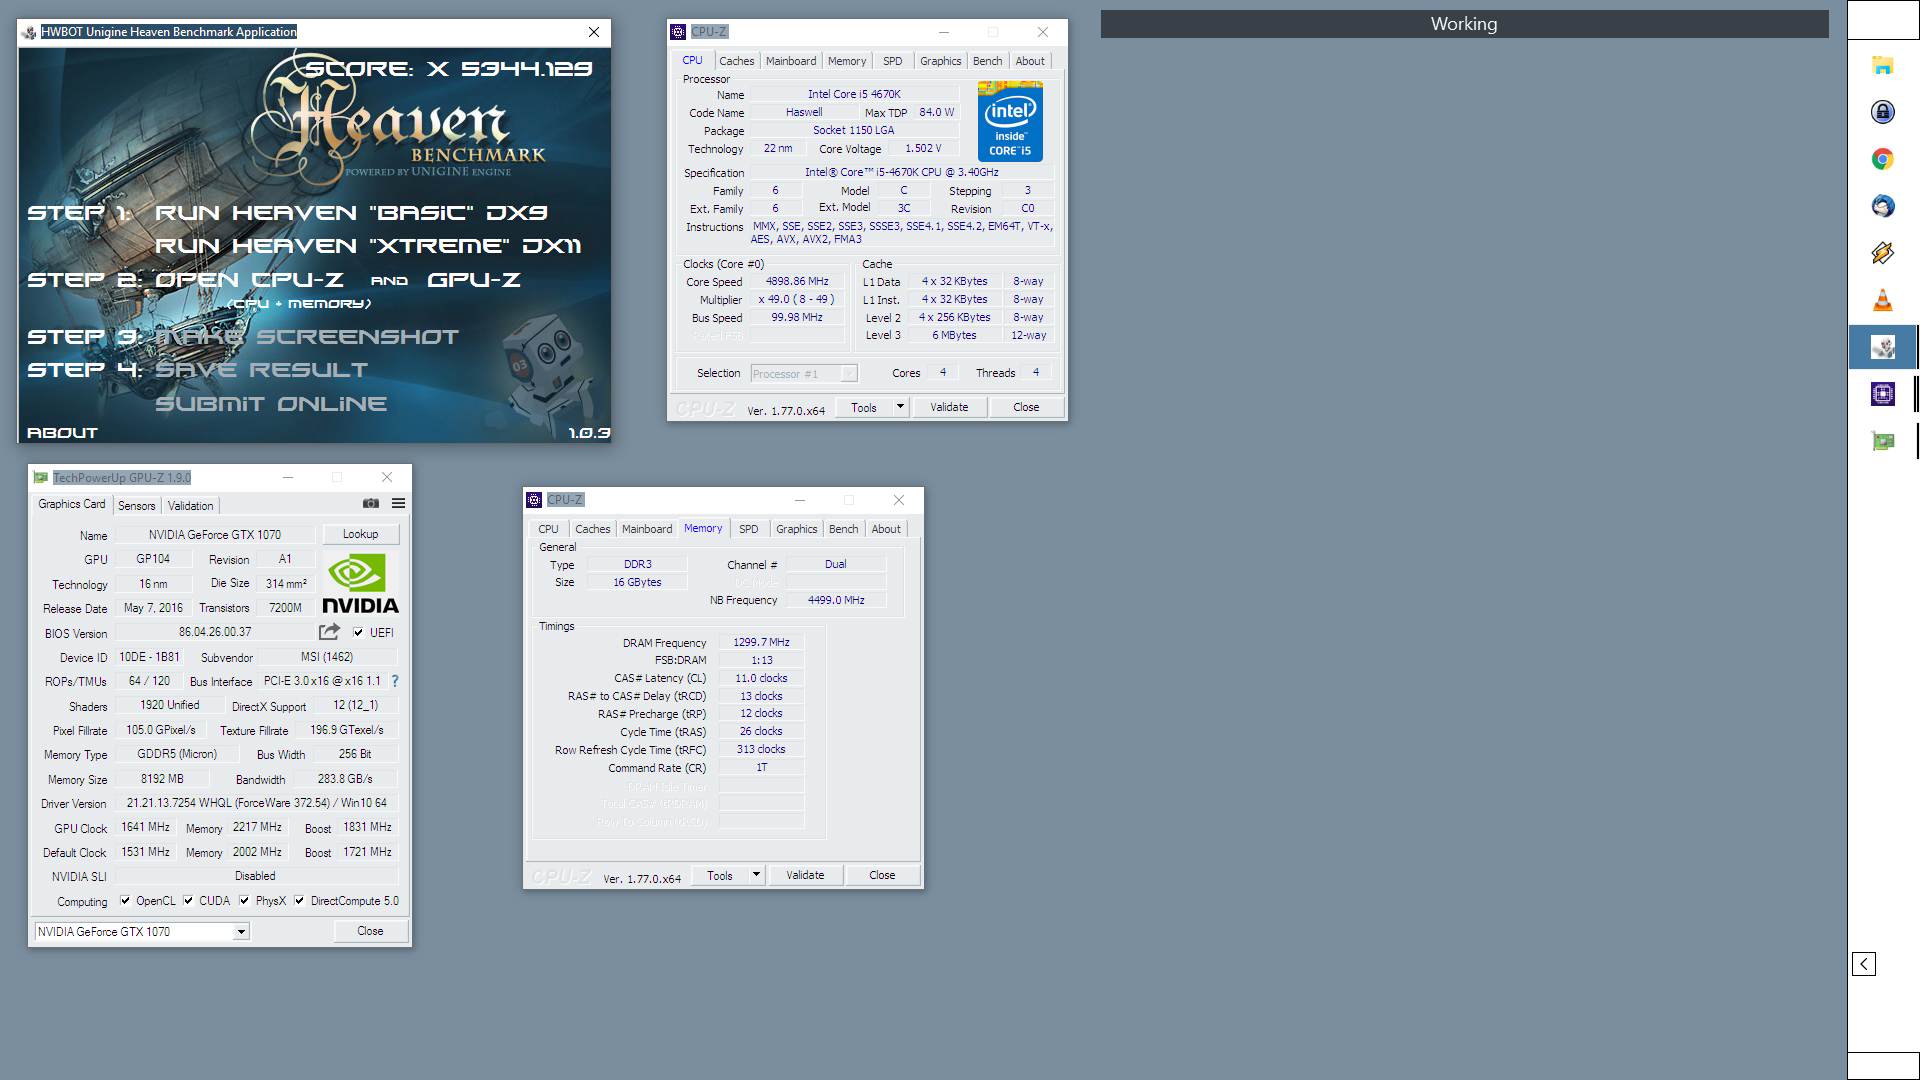Select CPU tab in CPU-Z Memory window
This screenshot has width=1920, height=1080.
click(x=548, y=529)
